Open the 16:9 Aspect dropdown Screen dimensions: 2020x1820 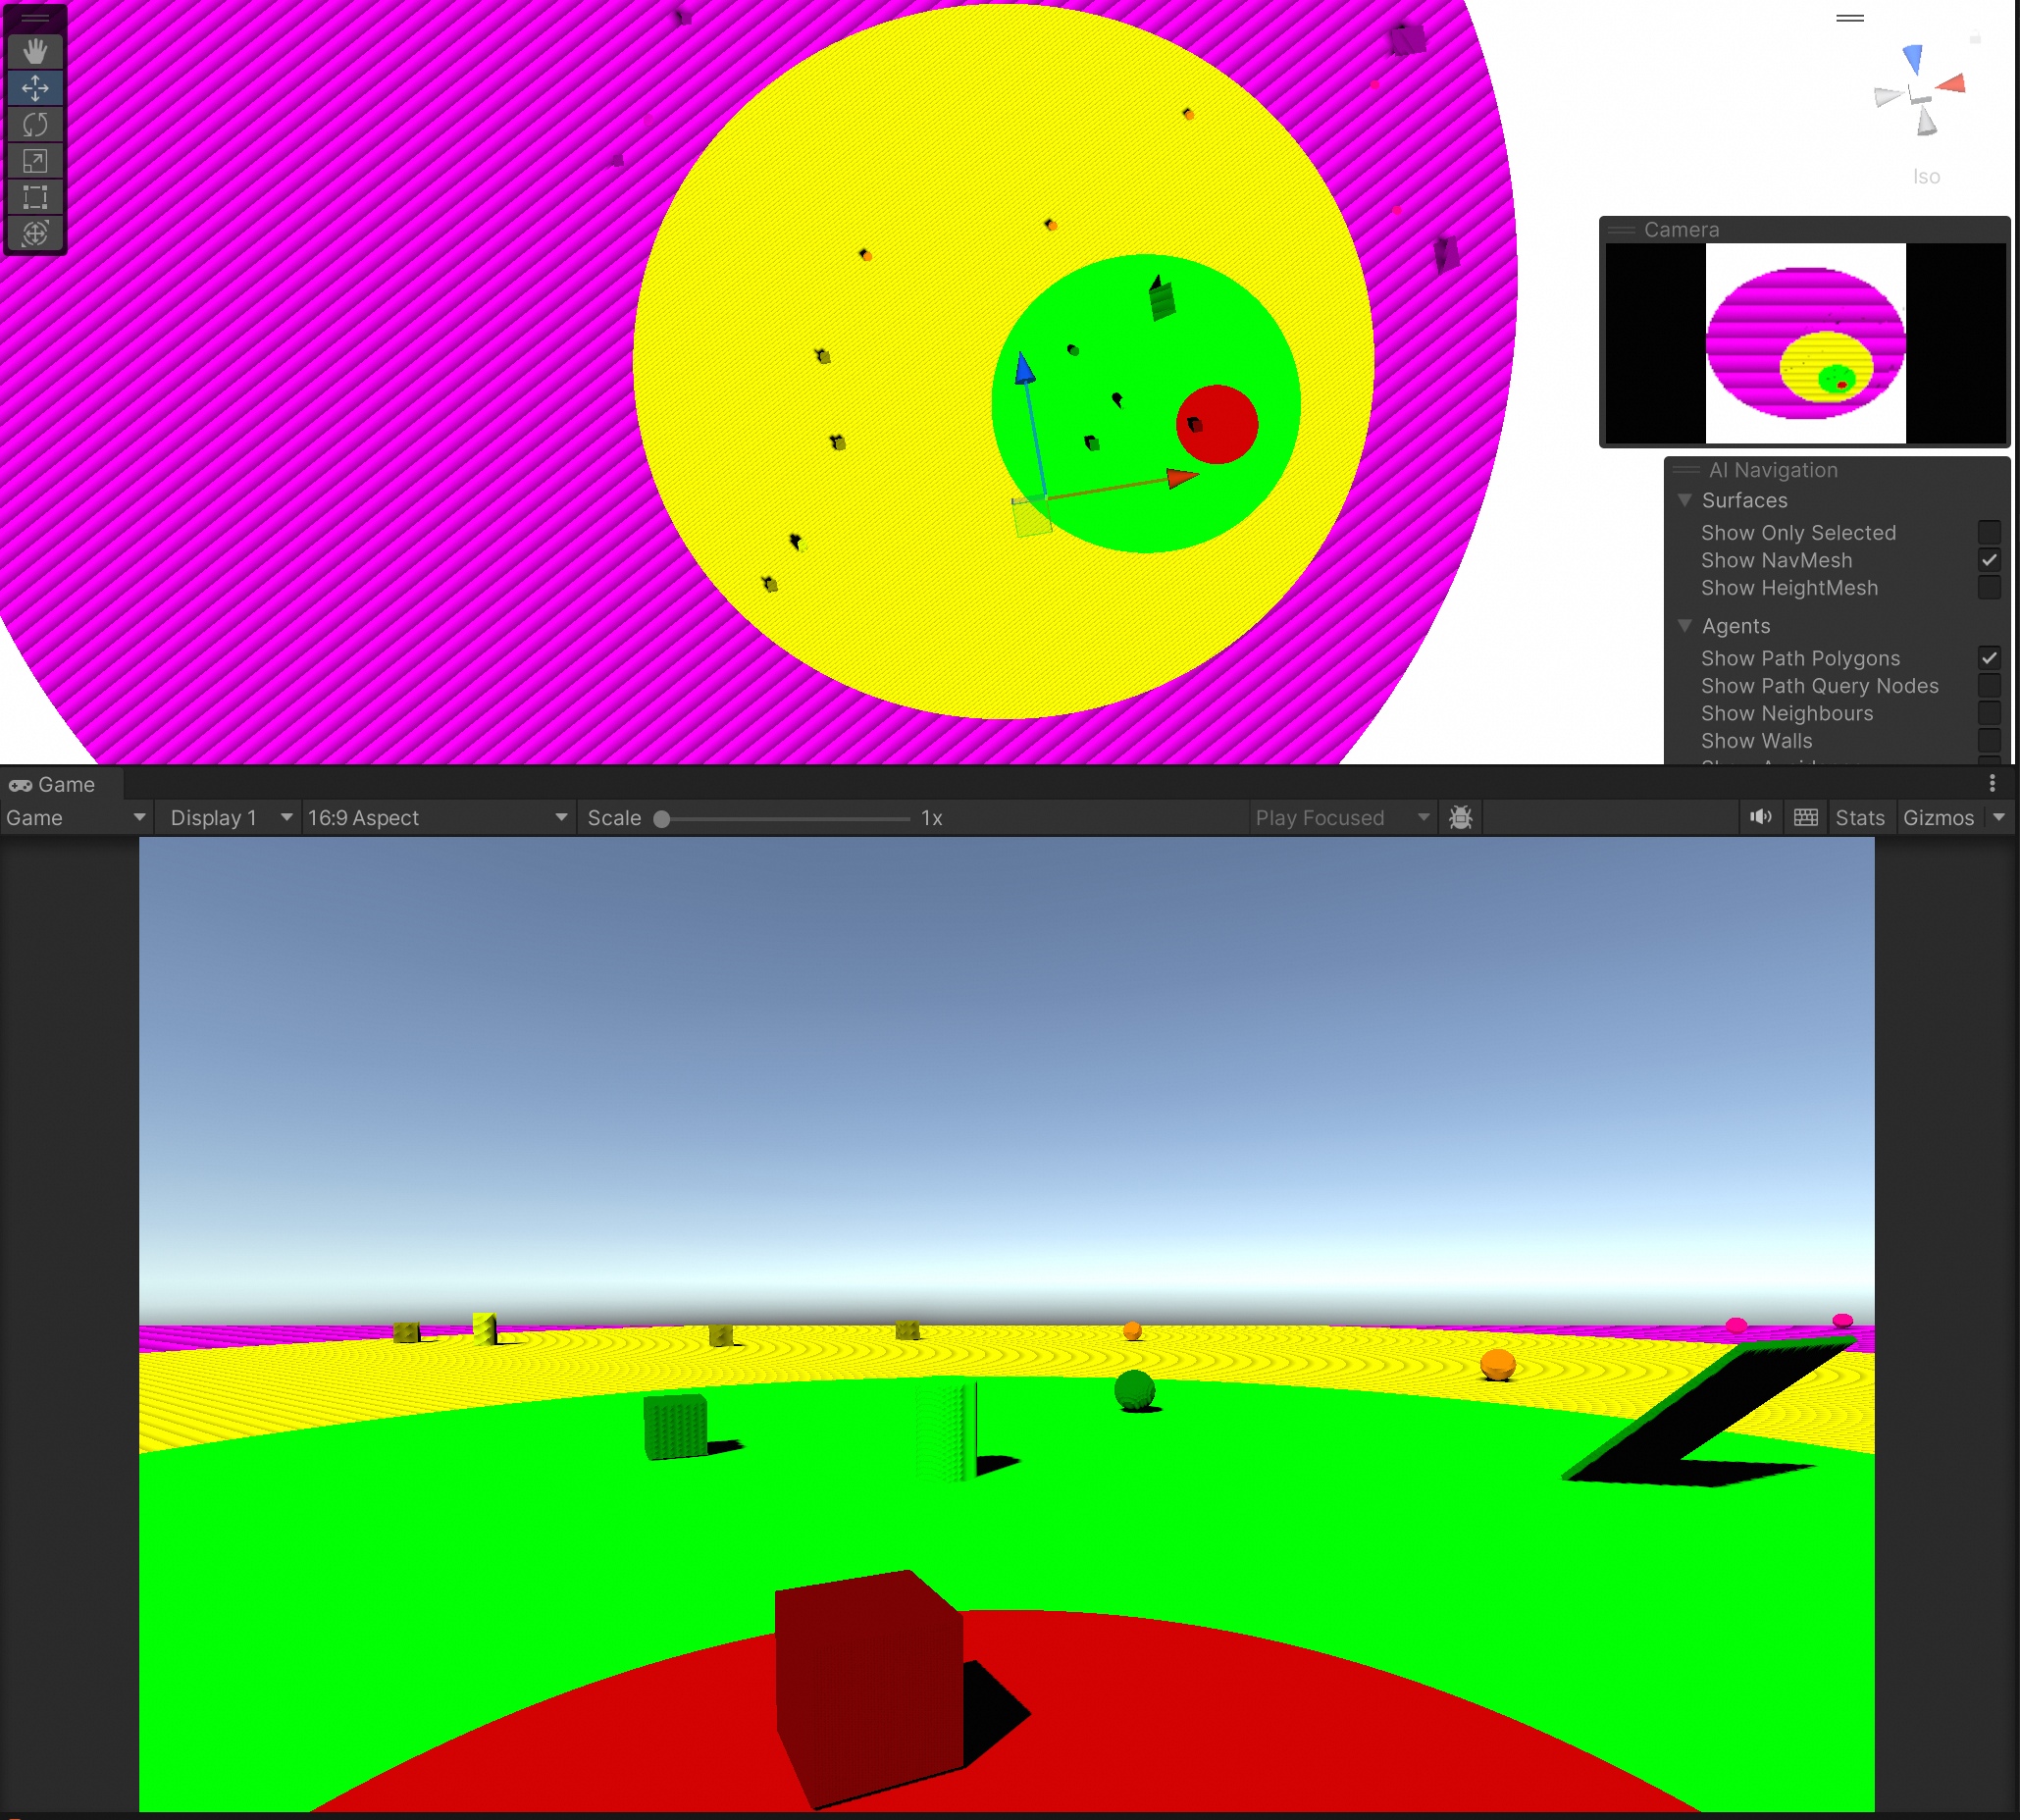coord(436,817)
